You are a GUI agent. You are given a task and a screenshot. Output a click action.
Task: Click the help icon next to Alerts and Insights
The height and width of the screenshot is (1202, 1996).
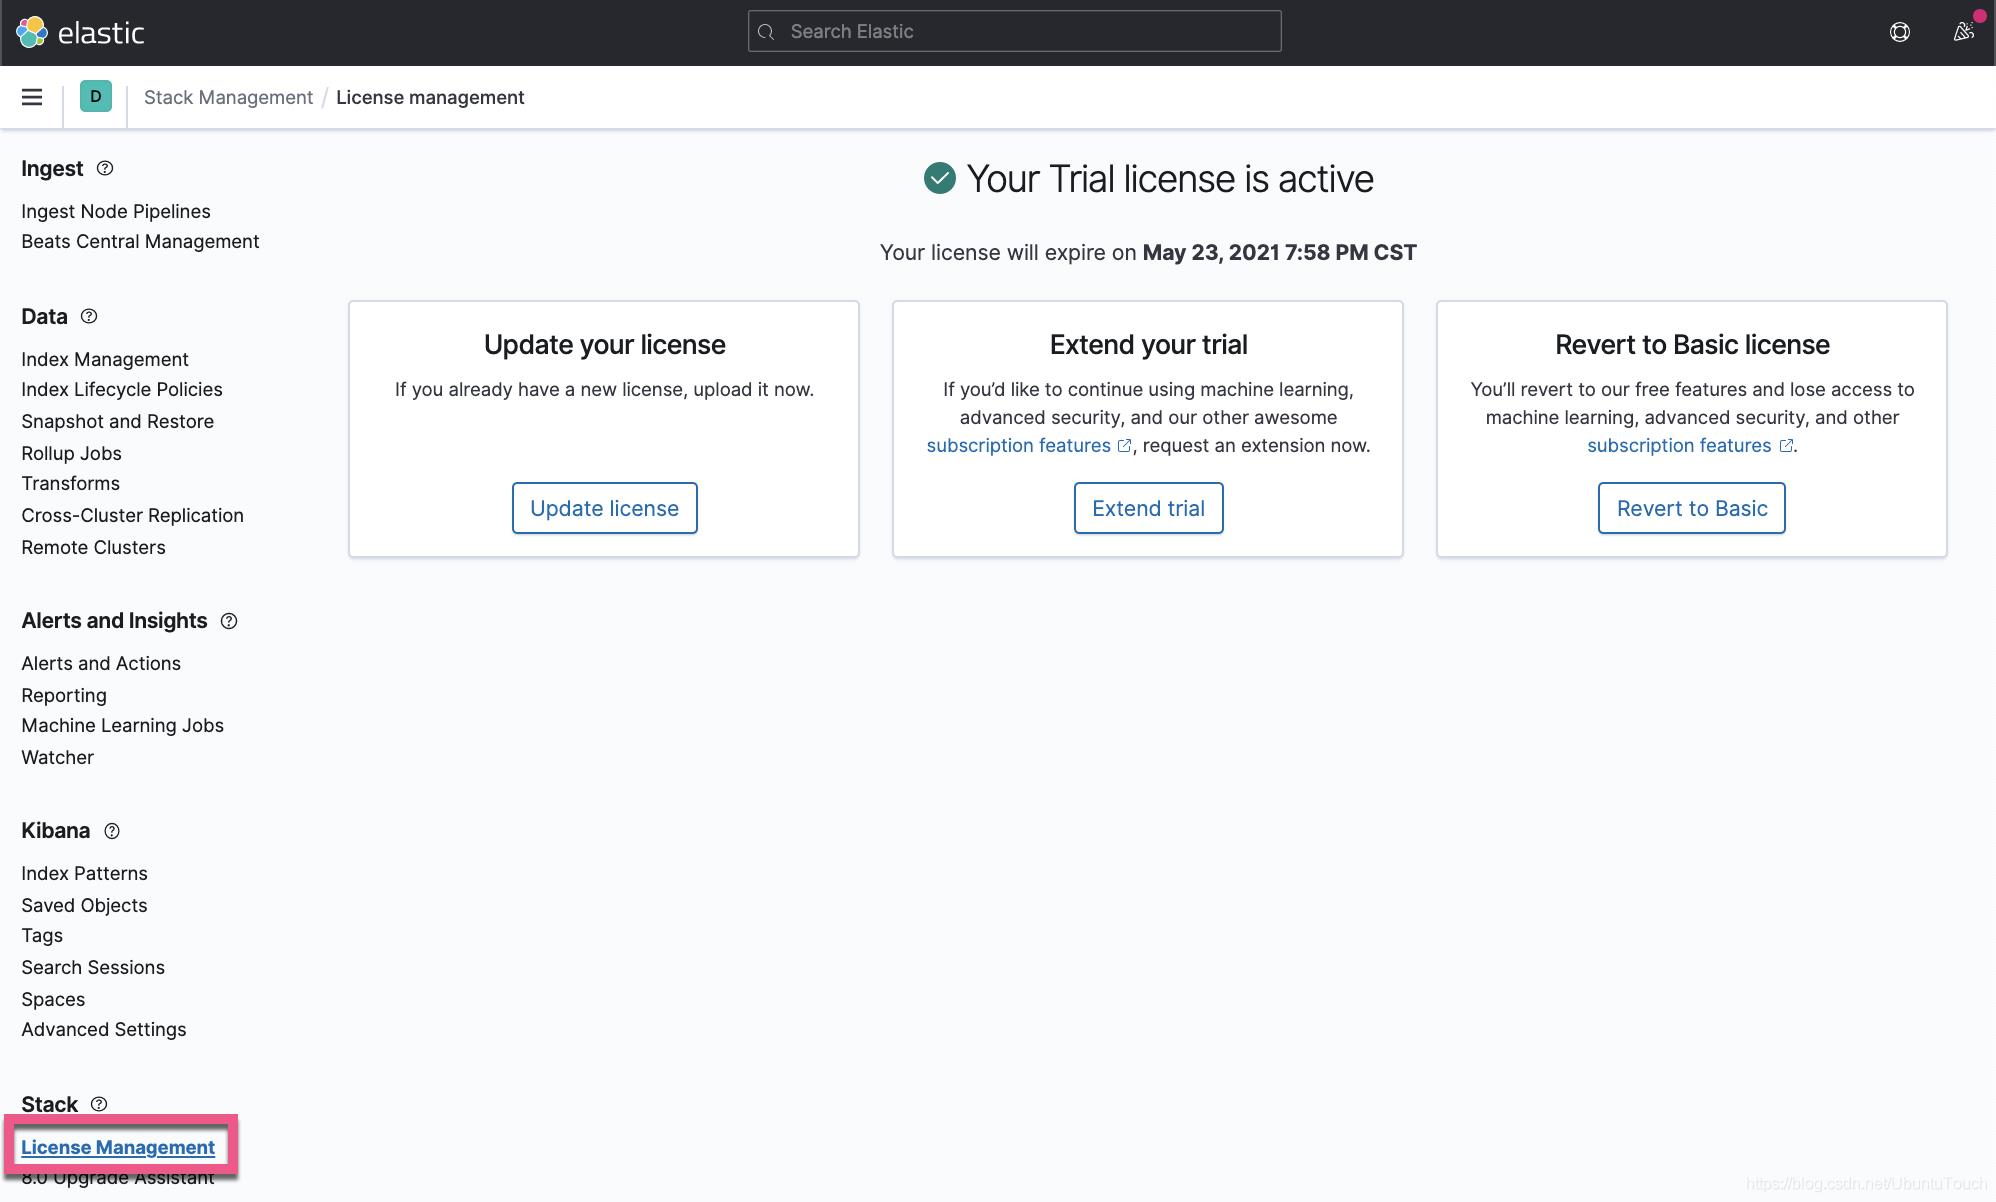coord(227,620)
